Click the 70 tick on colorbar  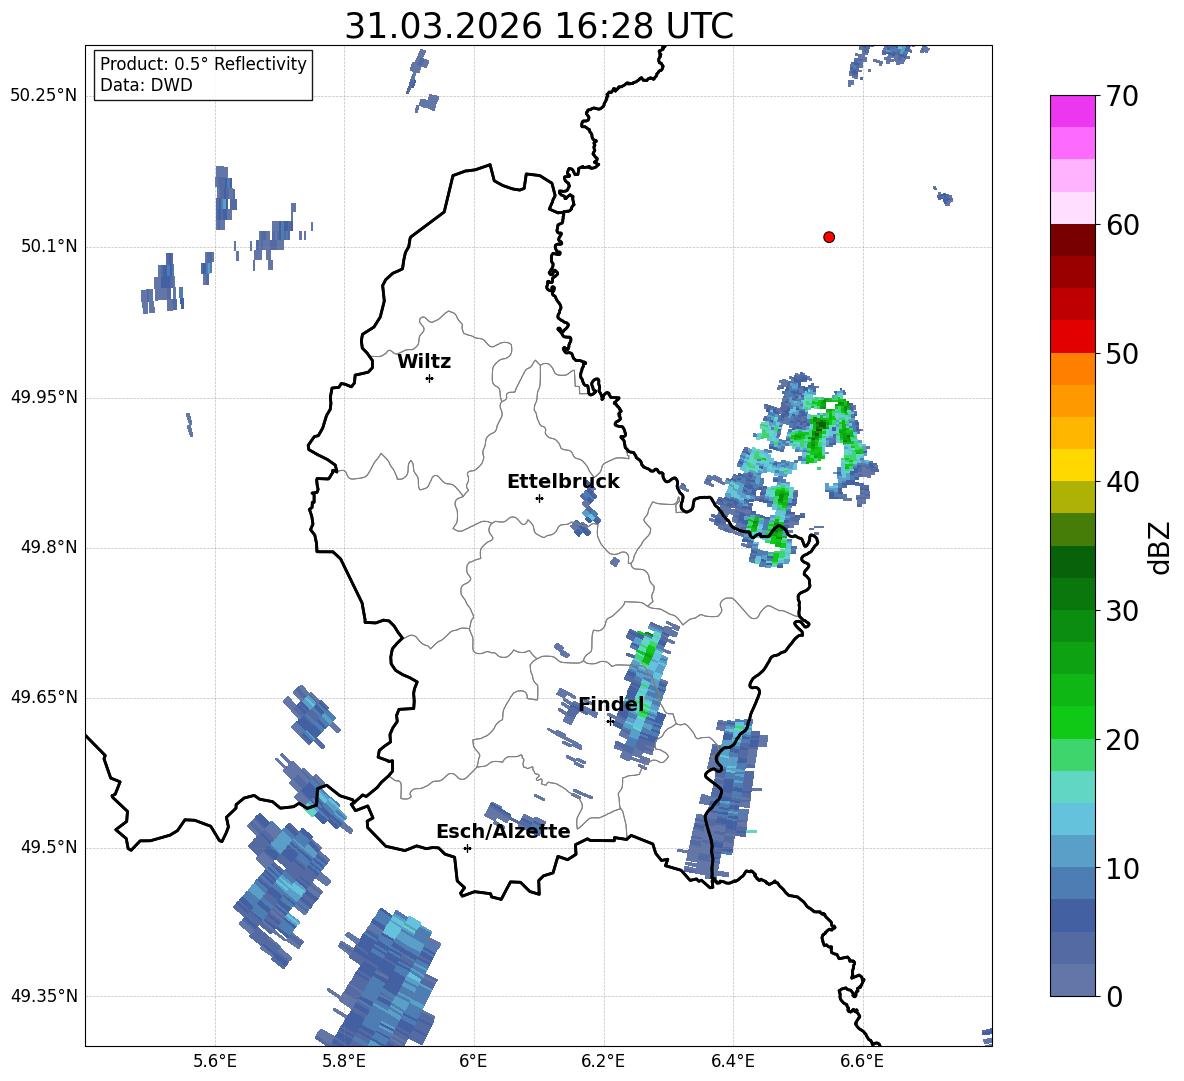coord(1122,96)
